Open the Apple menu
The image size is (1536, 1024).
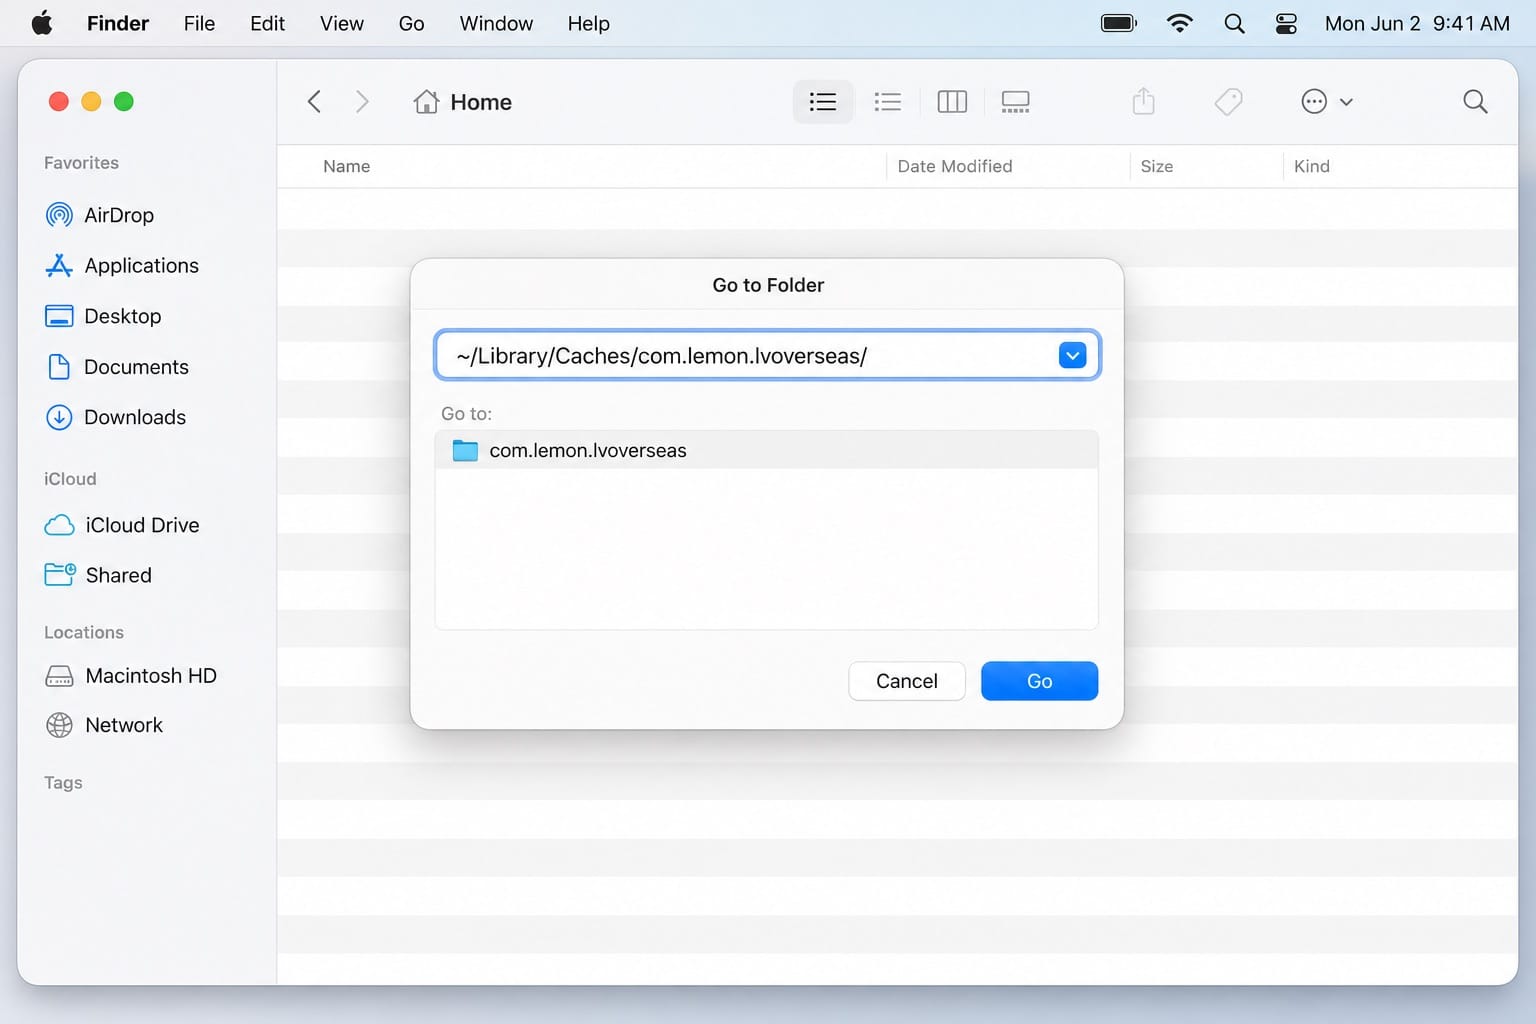pyautogui.click(x=42, y=23)
